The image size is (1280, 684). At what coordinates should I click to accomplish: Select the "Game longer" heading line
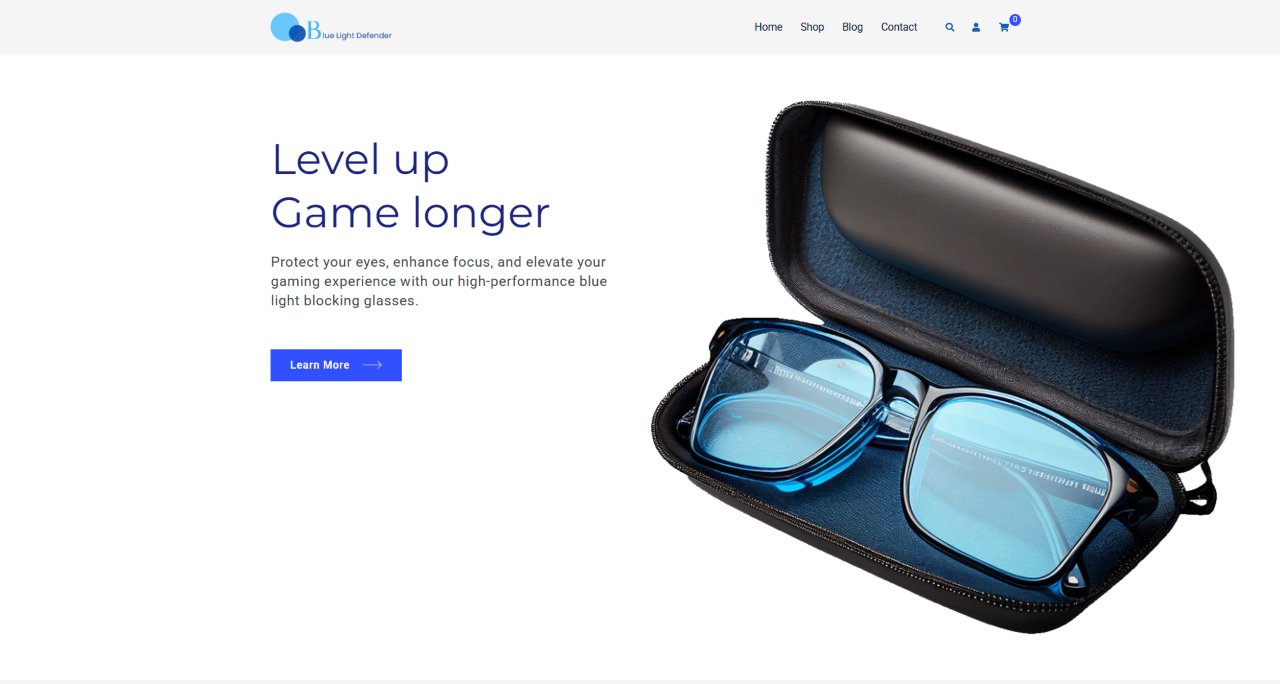click(x=410, y=213)
